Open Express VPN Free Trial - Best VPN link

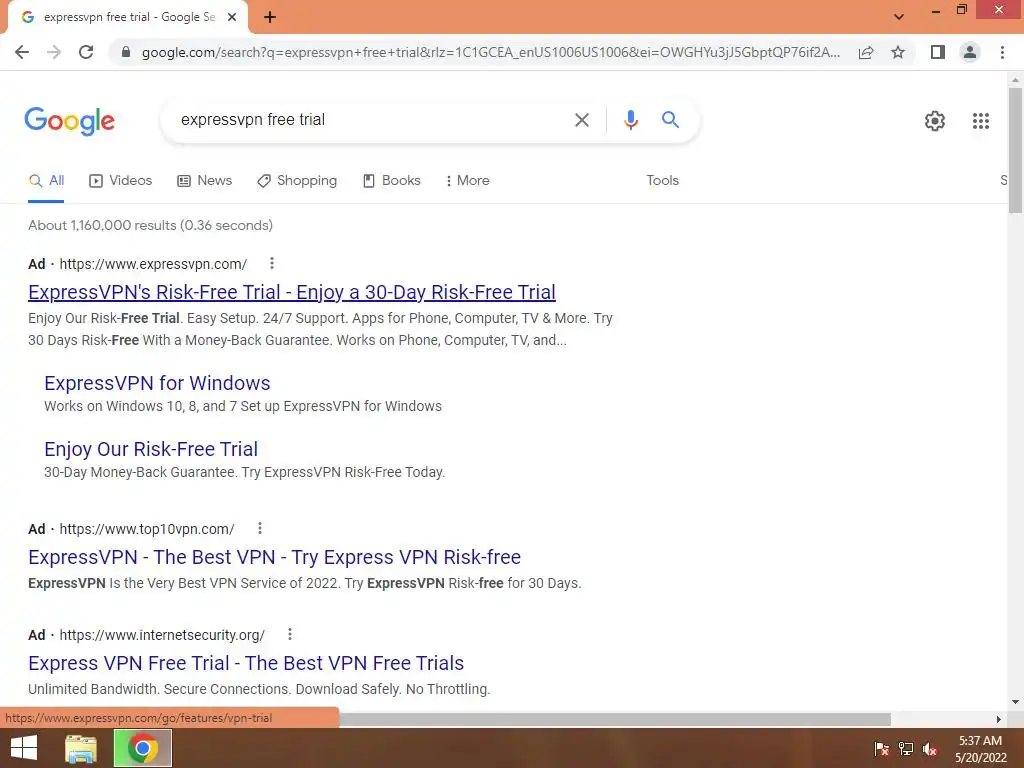[246, 663]
